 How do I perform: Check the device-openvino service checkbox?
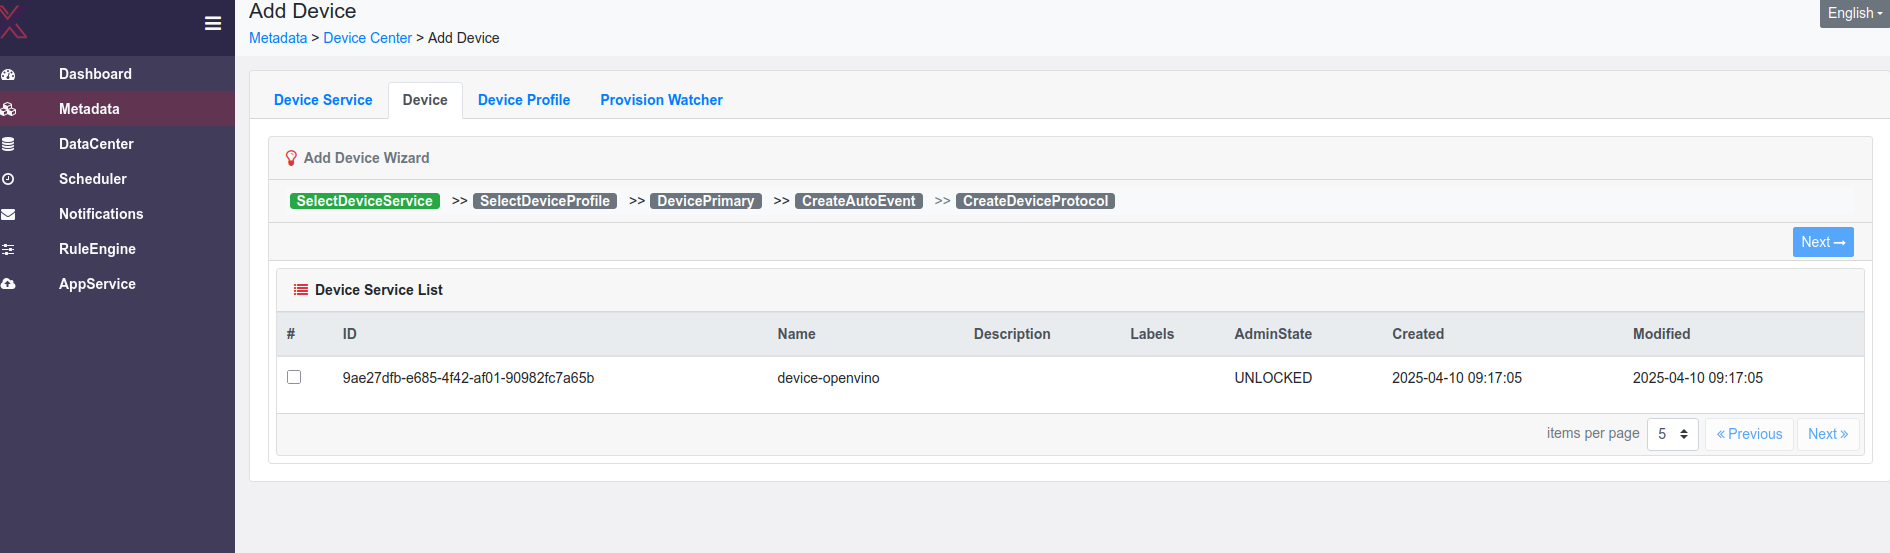coord(294,377)
